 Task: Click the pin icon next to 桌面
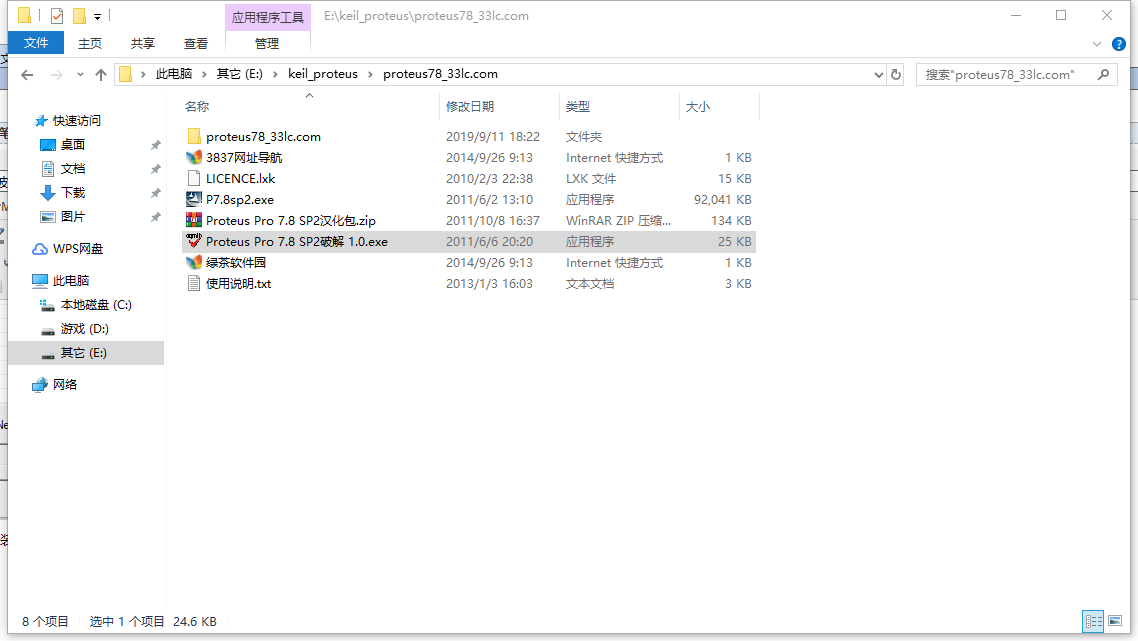pos(155,145)
